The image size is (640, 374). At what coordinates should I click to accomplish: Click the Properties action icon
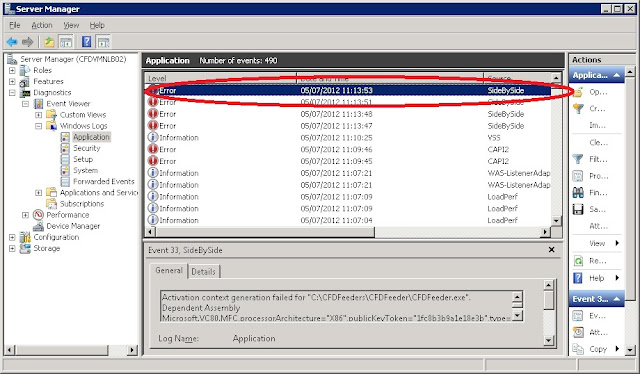pyautogui.click(x=578, y=176)
